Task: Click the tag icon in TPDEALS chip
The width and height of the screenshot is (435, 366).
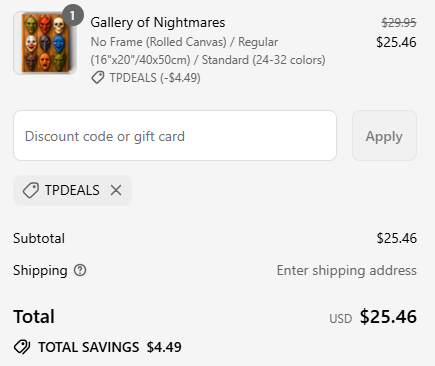Action: coord(31,190)
